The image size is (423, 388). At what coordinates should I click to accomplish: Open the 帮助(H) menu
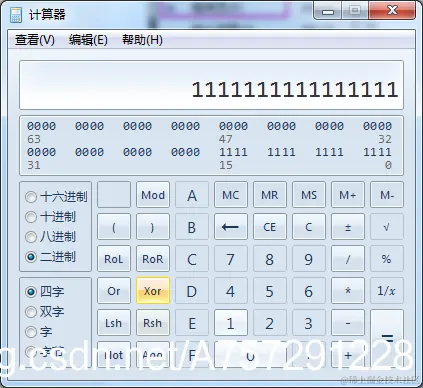142,40
